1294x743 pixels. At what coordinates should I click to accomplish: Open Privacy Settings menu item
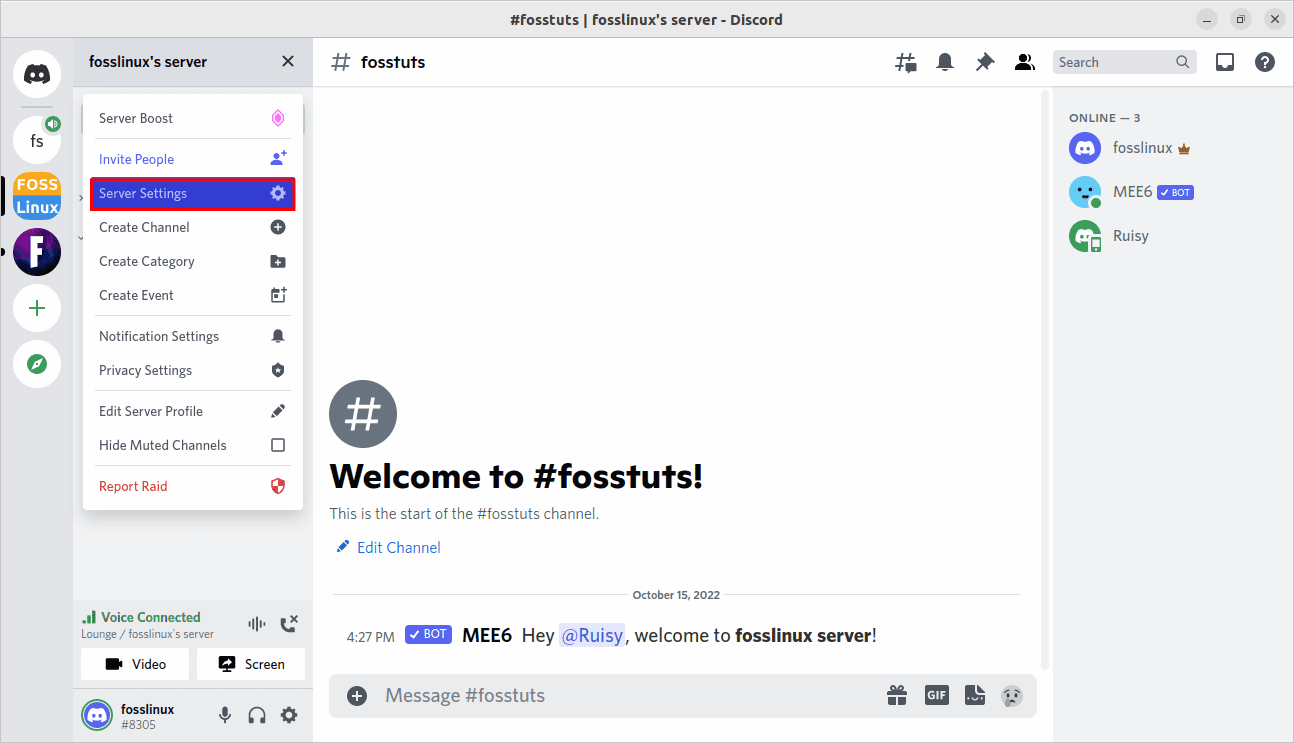tap(193, 370)
